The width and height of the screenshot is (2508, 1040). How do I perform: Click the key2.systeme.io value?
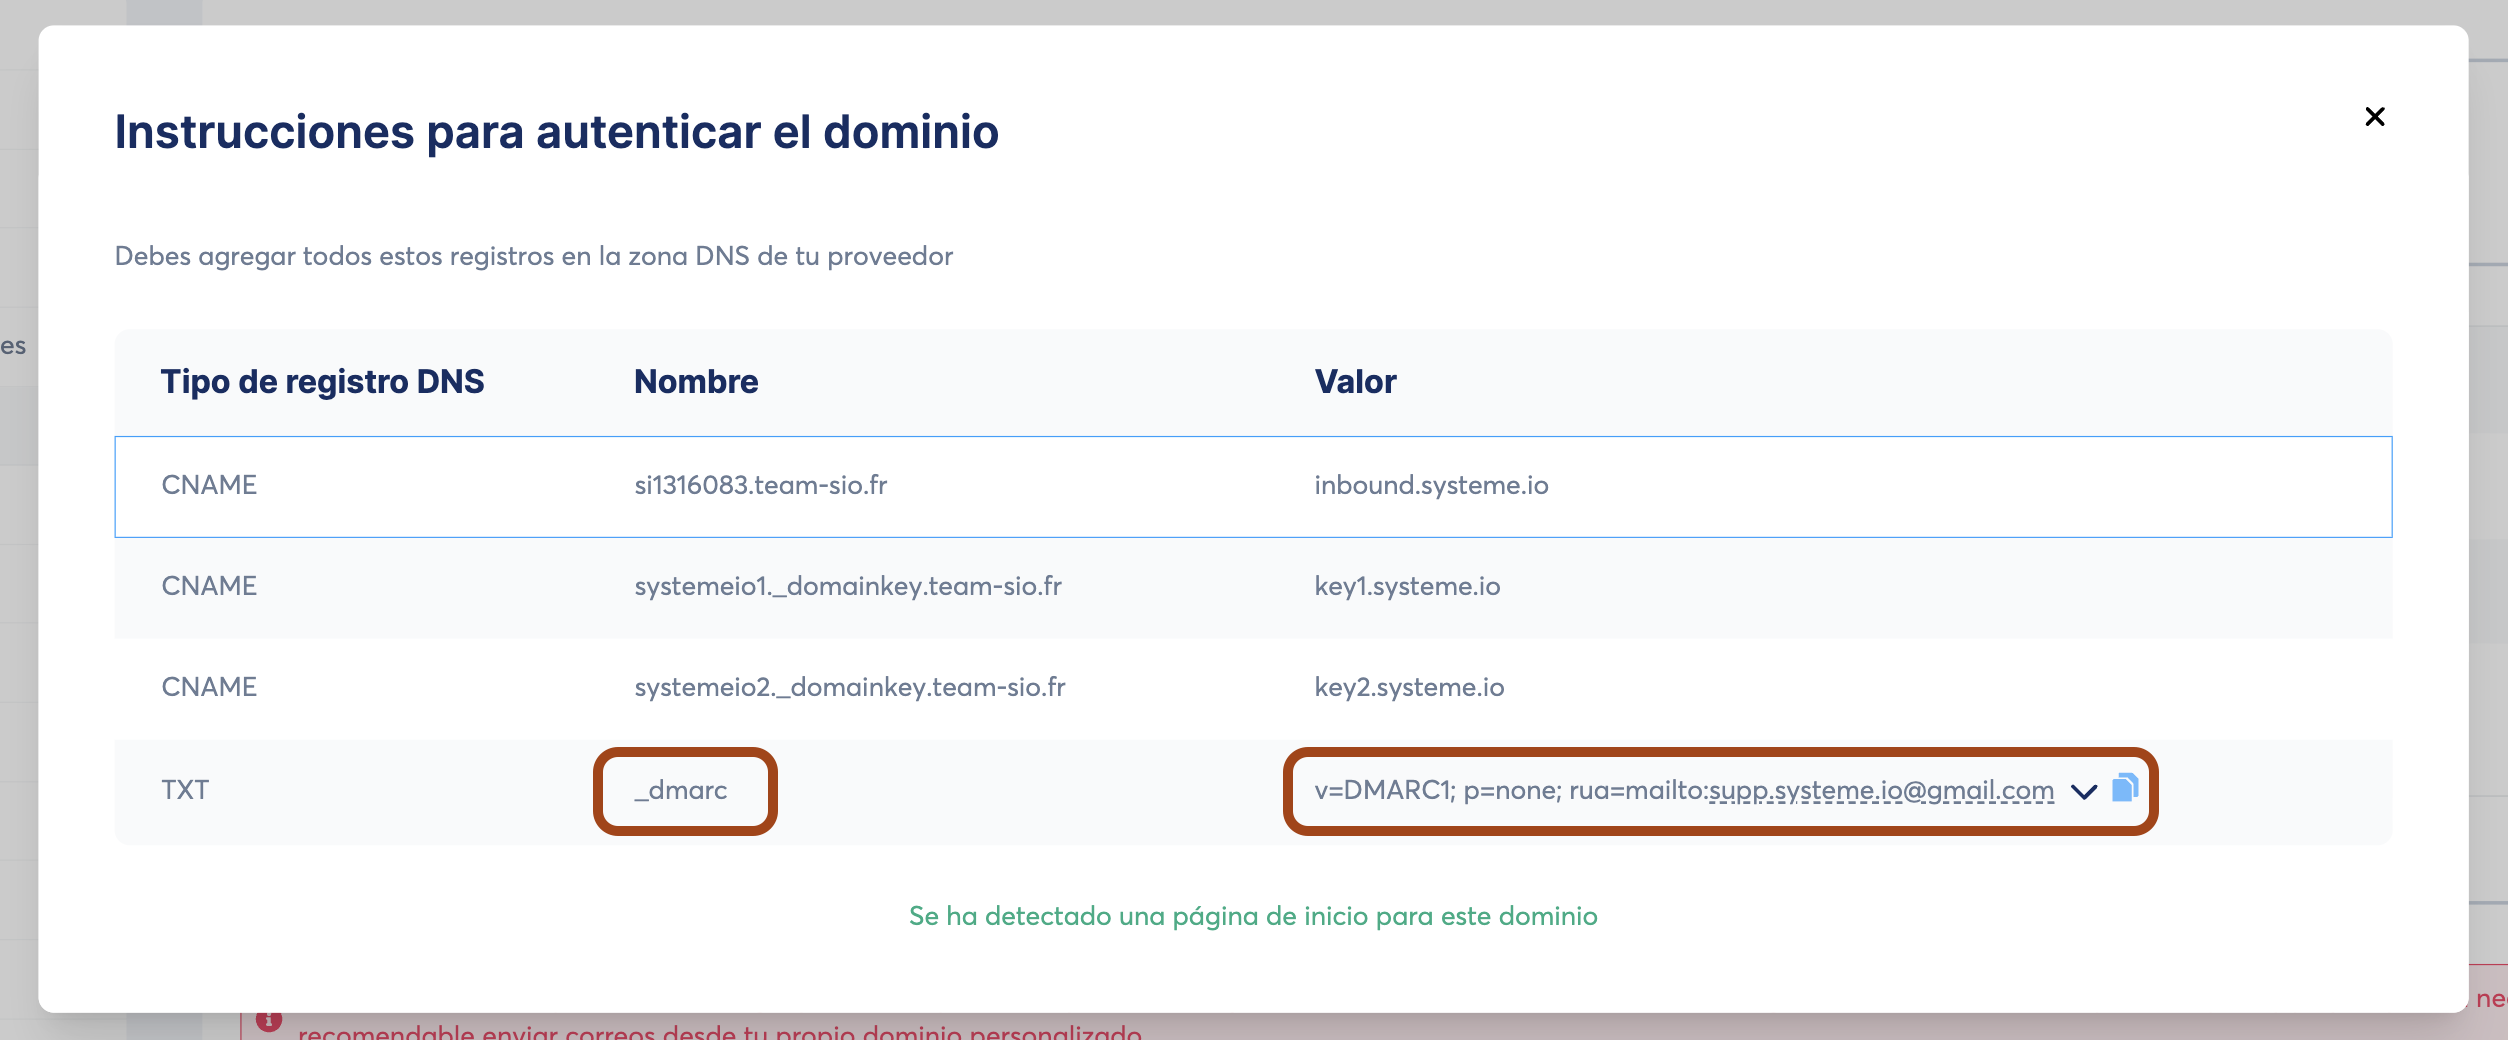click(x=1409, y=687)
